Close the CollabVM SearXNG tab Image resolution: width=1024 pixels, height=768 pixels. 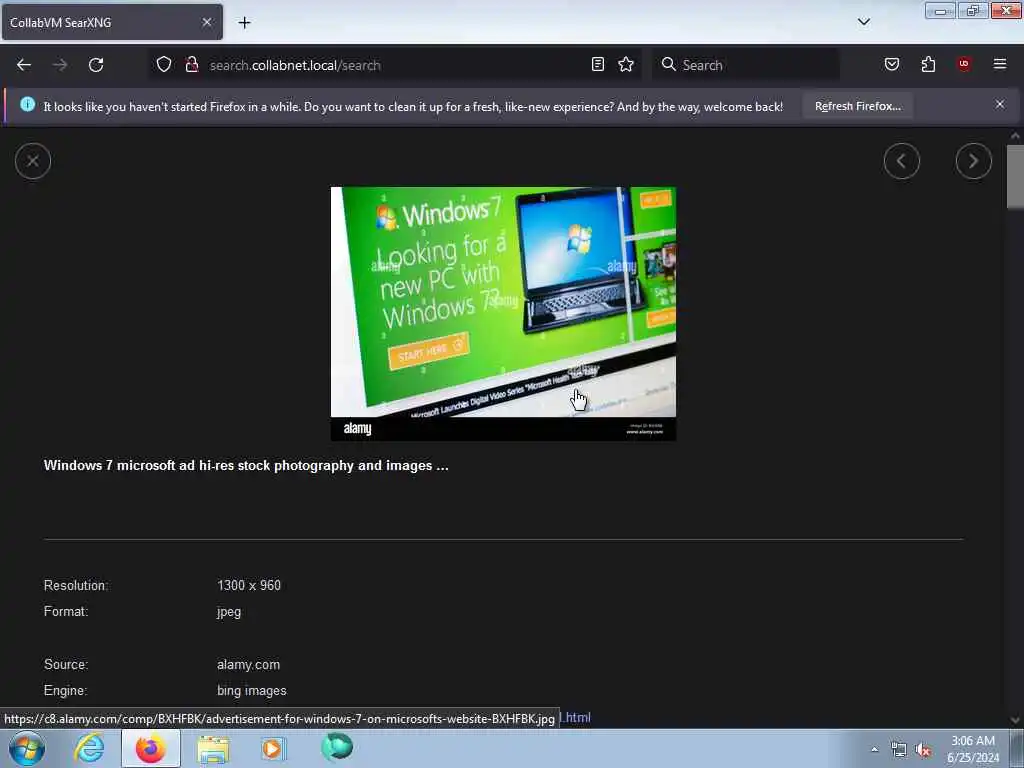coord(207,22)
